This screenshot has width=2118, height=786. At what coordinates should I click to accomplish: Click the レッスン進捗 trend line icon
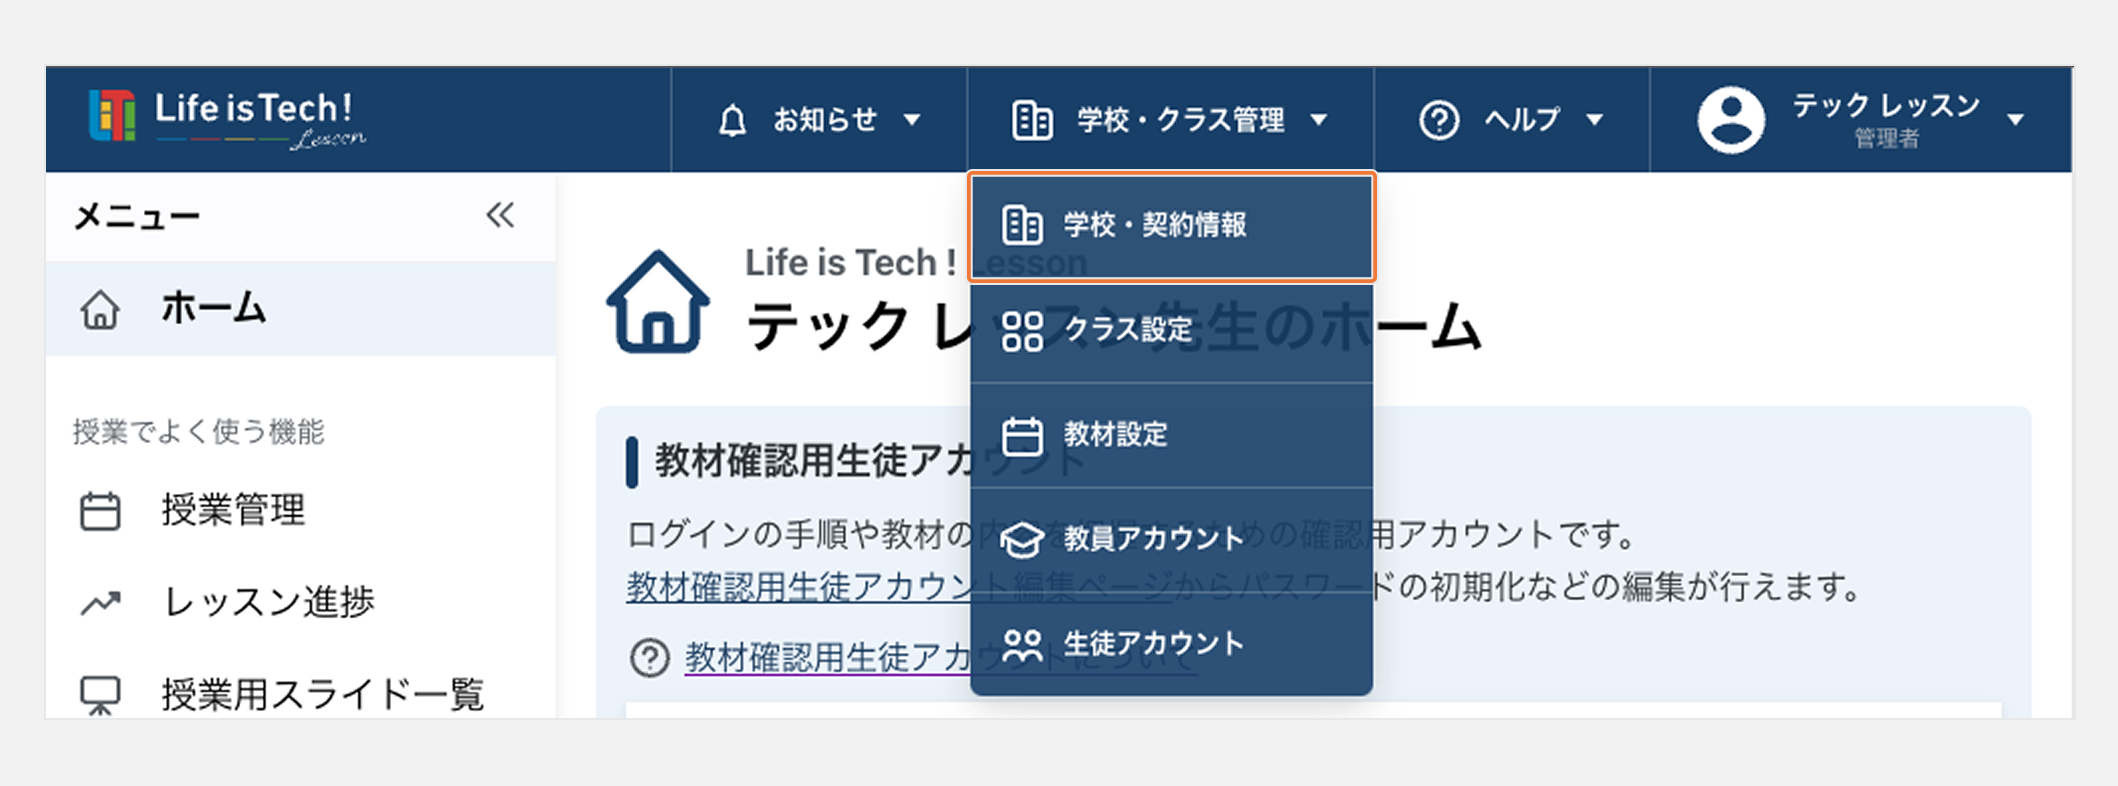pyautogui.click(x=101, y=603)
